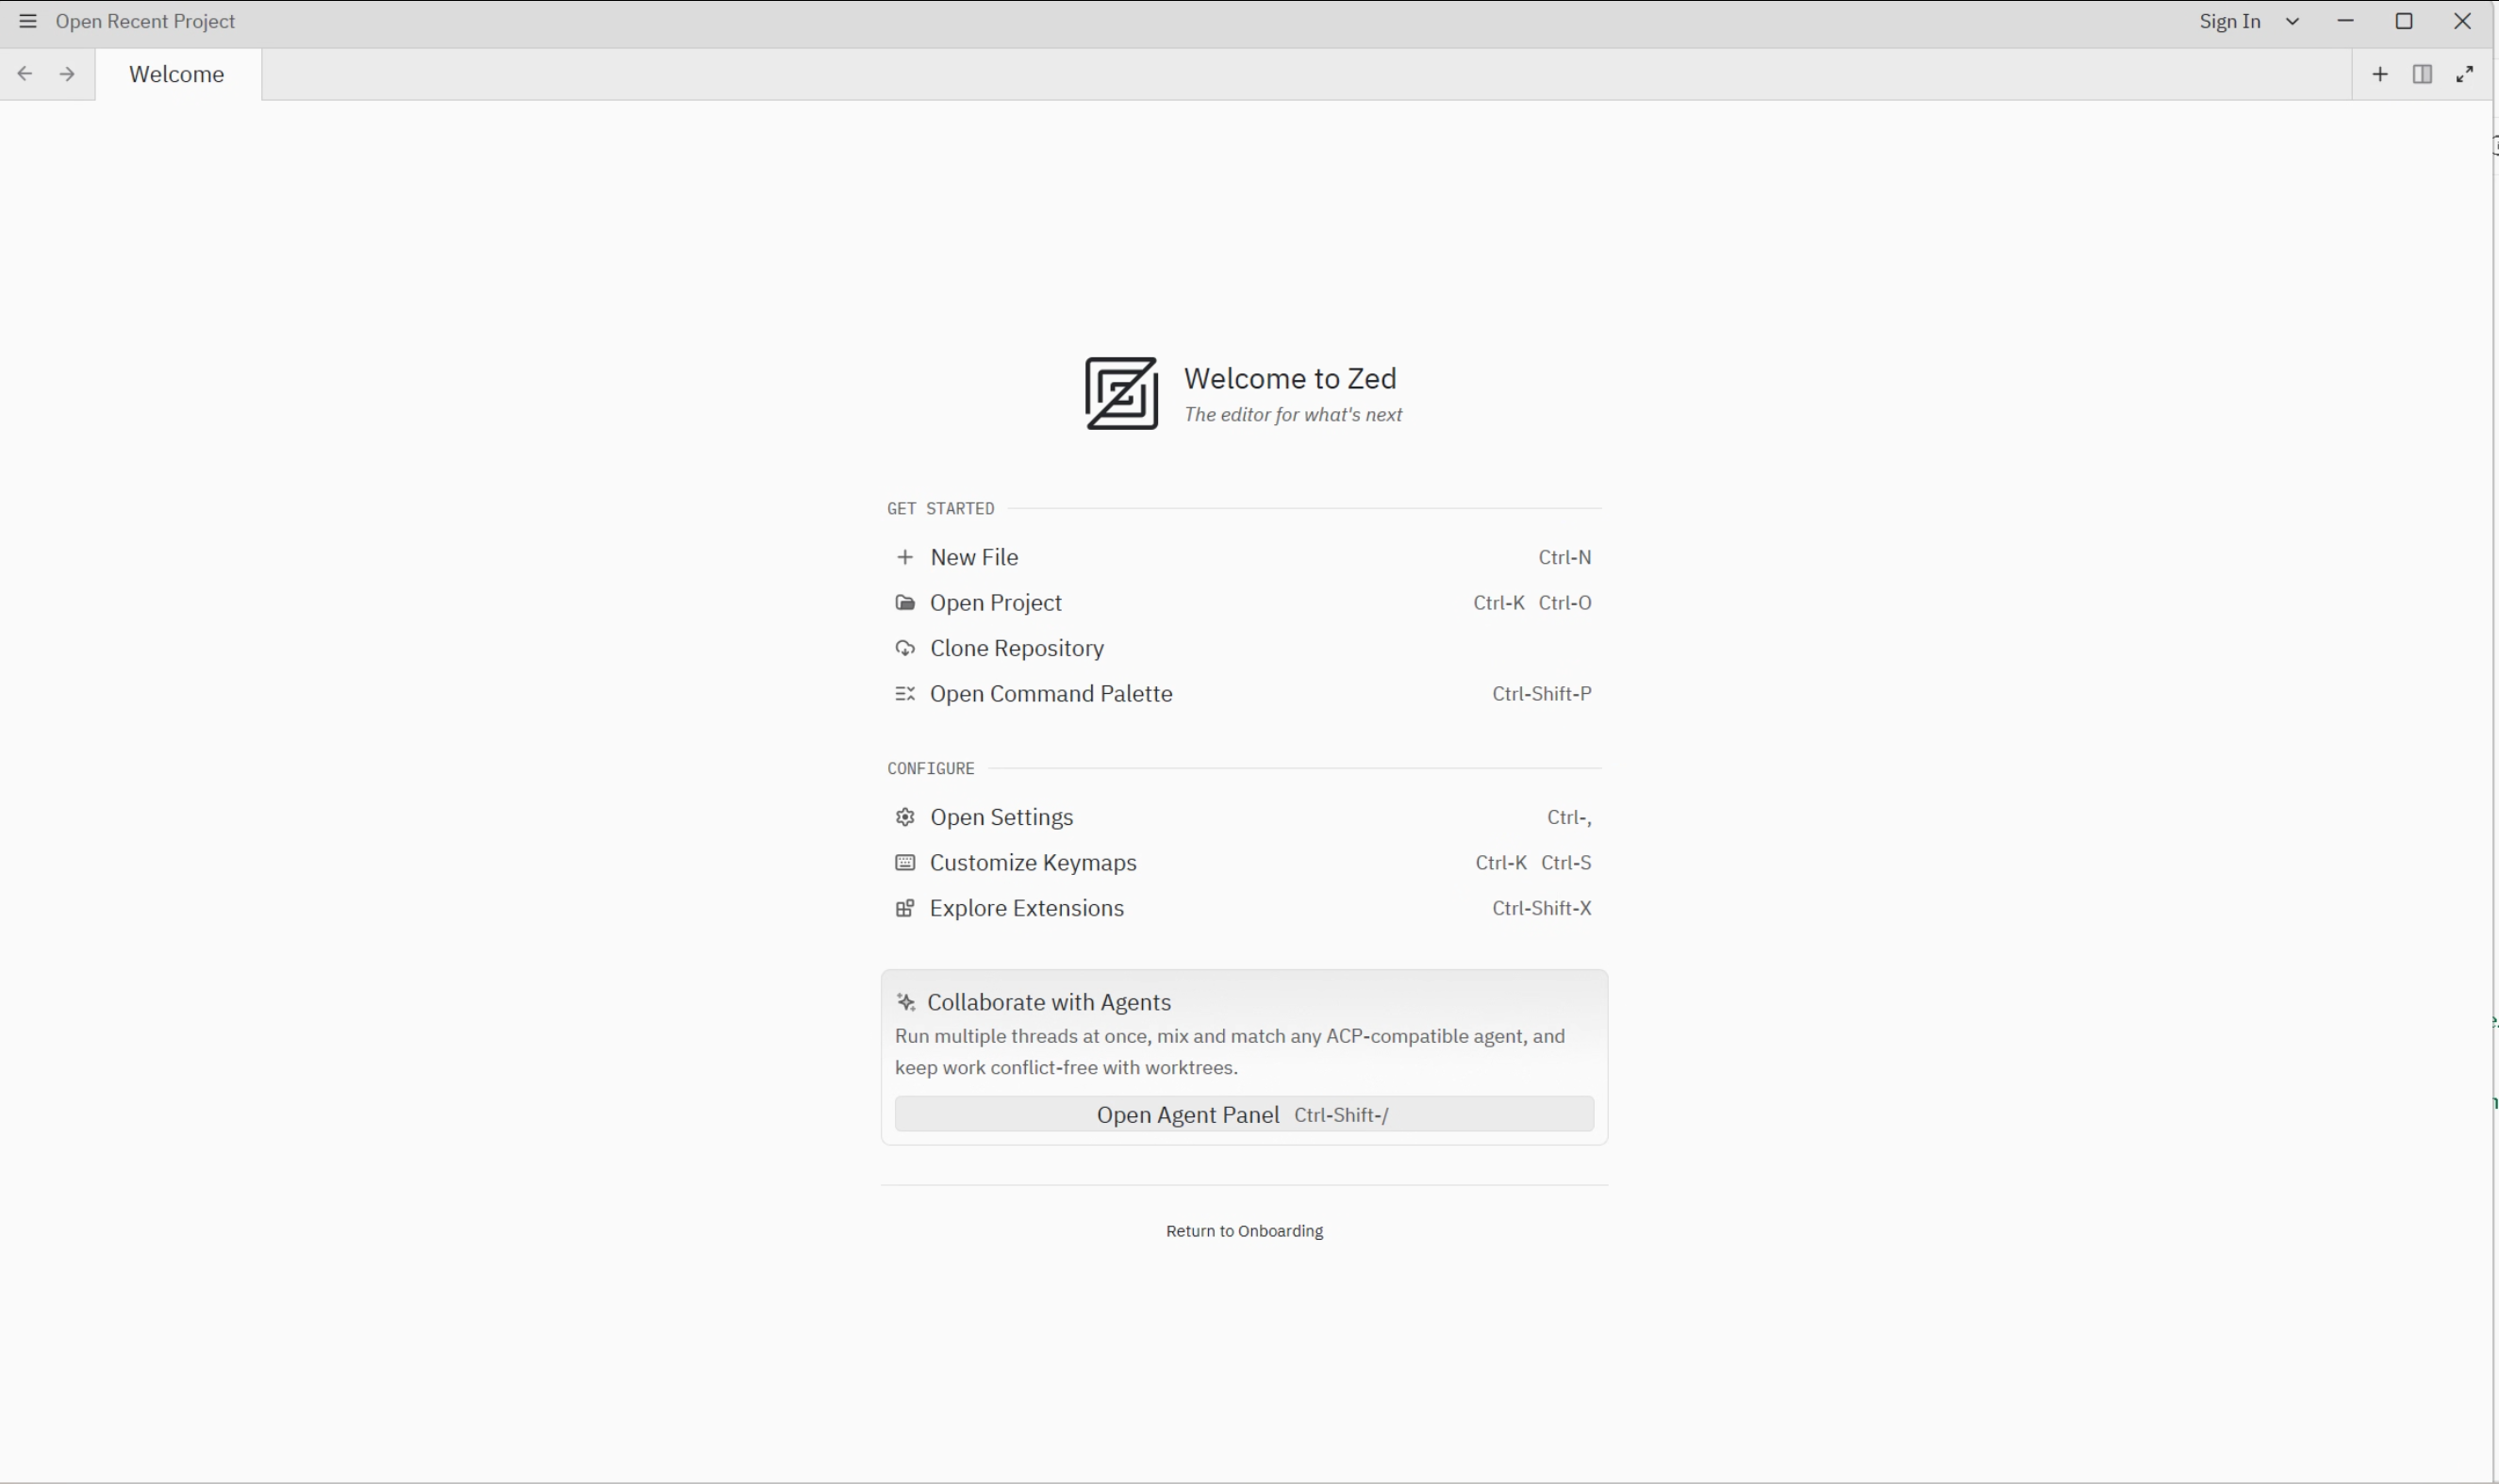Click the Zed logo on welcome page
Screen dimensions: 2499x1484
1121,393
